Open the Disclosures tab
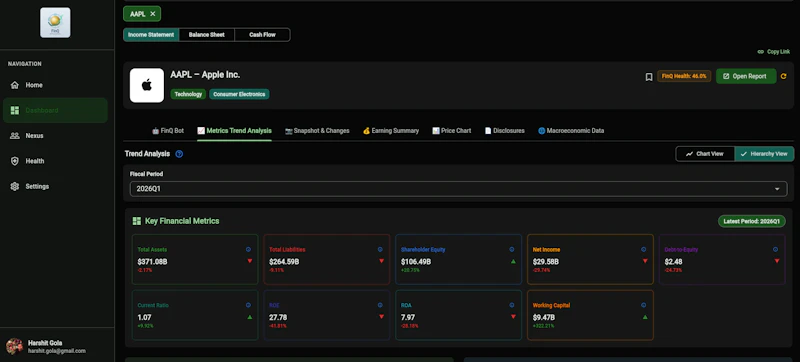 (x=505, y=131)
